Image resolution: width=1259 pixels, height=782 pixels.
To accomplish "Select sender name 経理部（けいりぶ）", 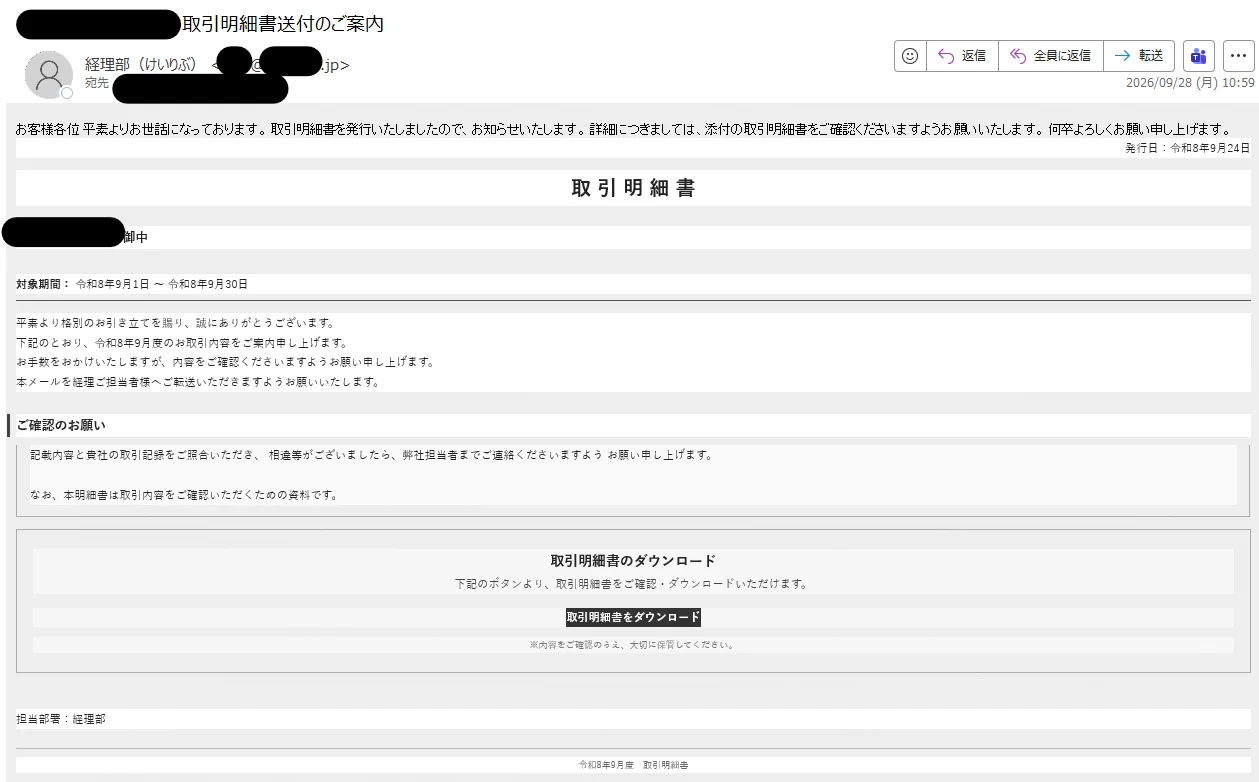I will pos(144,65).
